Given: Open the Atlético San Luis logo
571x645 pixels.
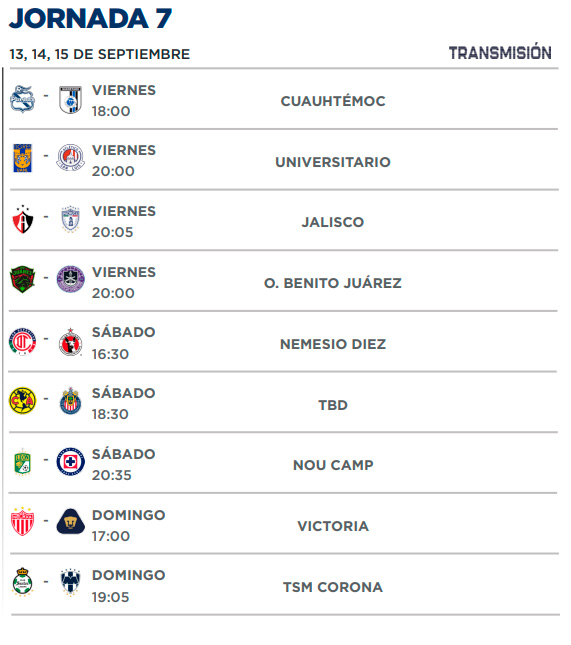Looking at the screenshot, I should click(70, 158).
